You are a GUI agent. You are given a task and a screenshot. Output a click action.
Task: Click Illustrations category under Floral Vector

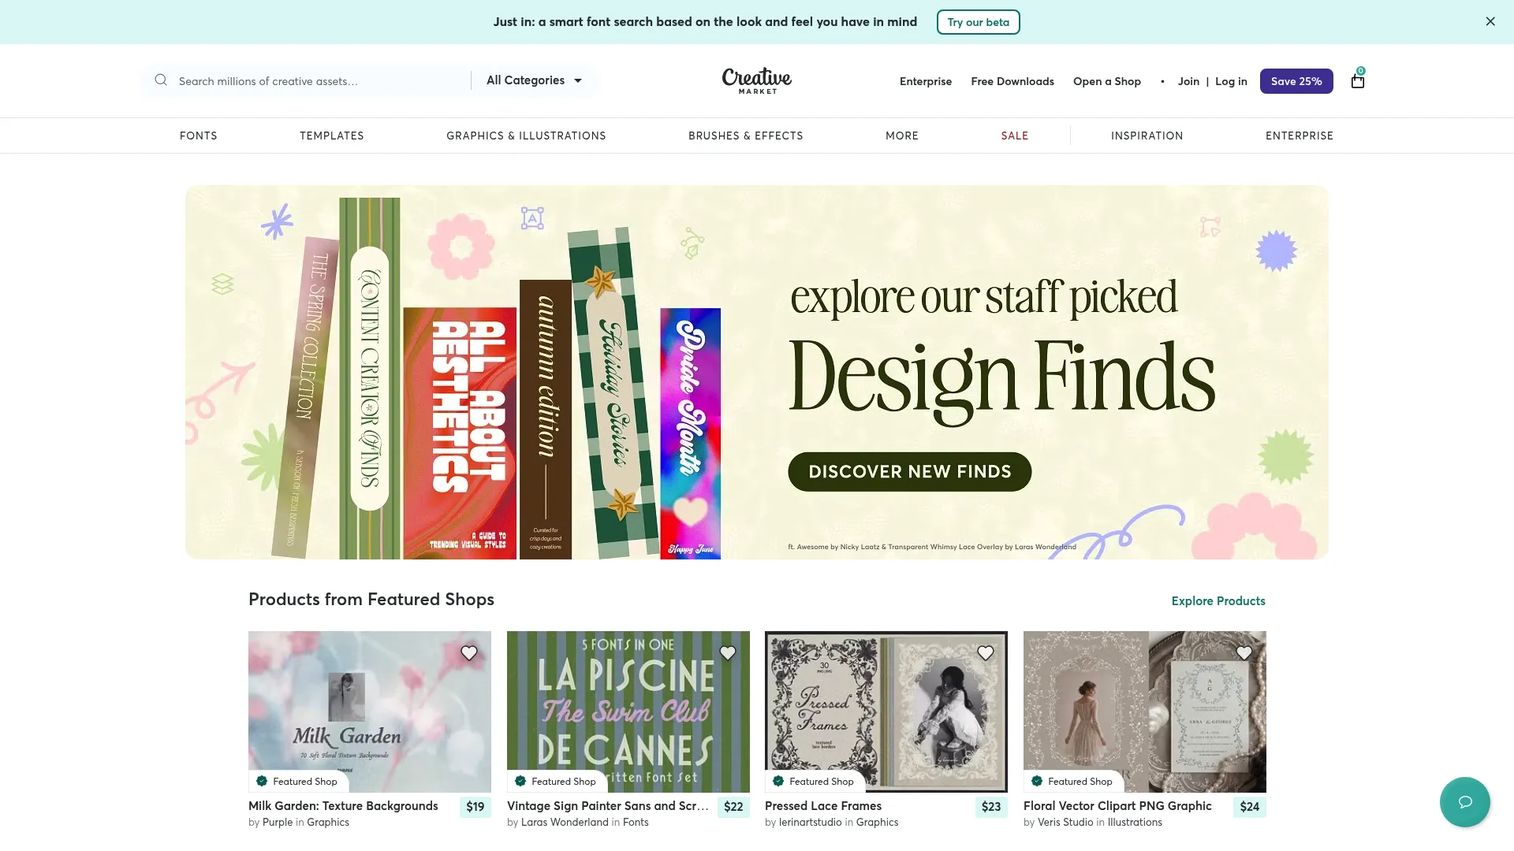click(x=1135, y=822)
